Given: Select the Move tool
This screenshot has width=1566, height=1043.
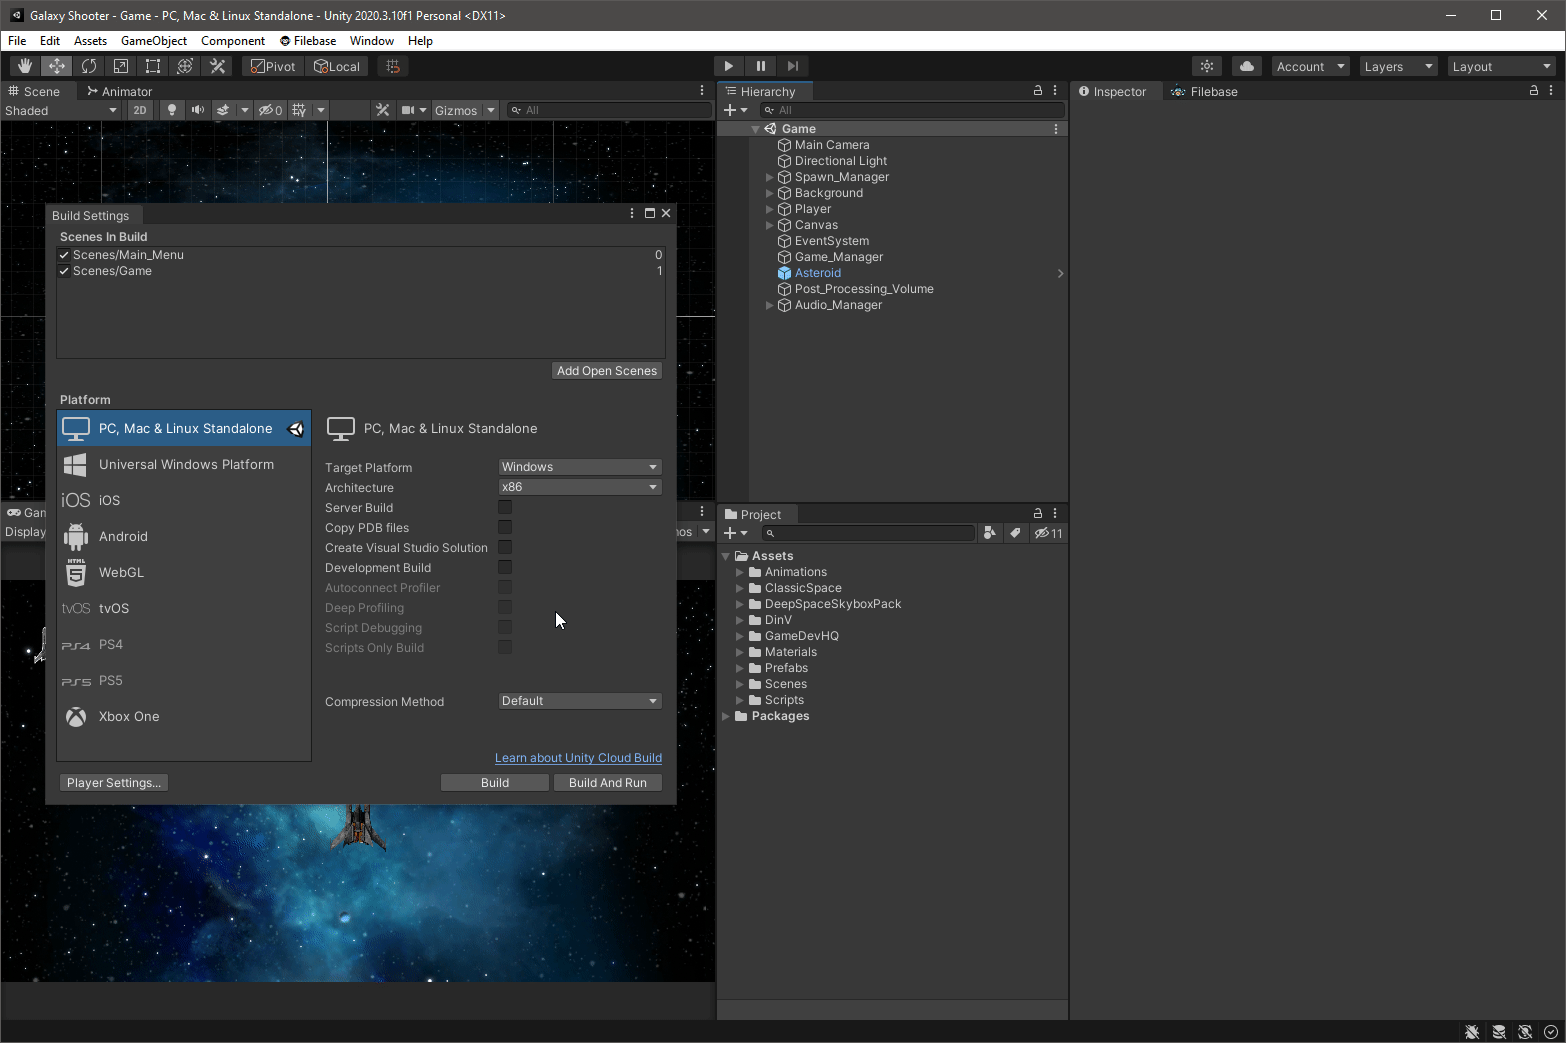Looking at the screenshot, I should point(57,66).
